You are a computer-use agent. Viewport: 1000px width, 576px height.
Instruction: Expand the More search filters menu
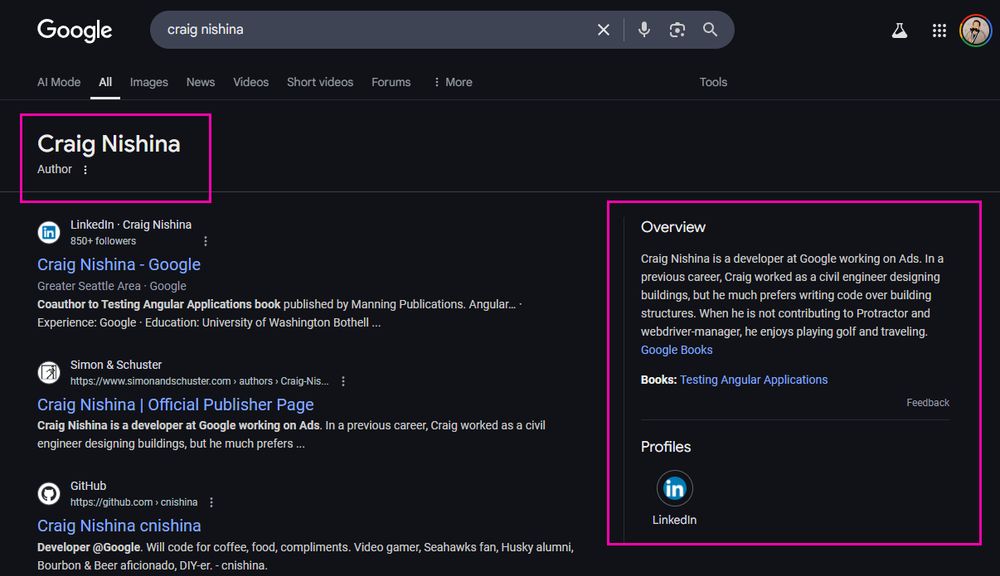tap(453, 82)
